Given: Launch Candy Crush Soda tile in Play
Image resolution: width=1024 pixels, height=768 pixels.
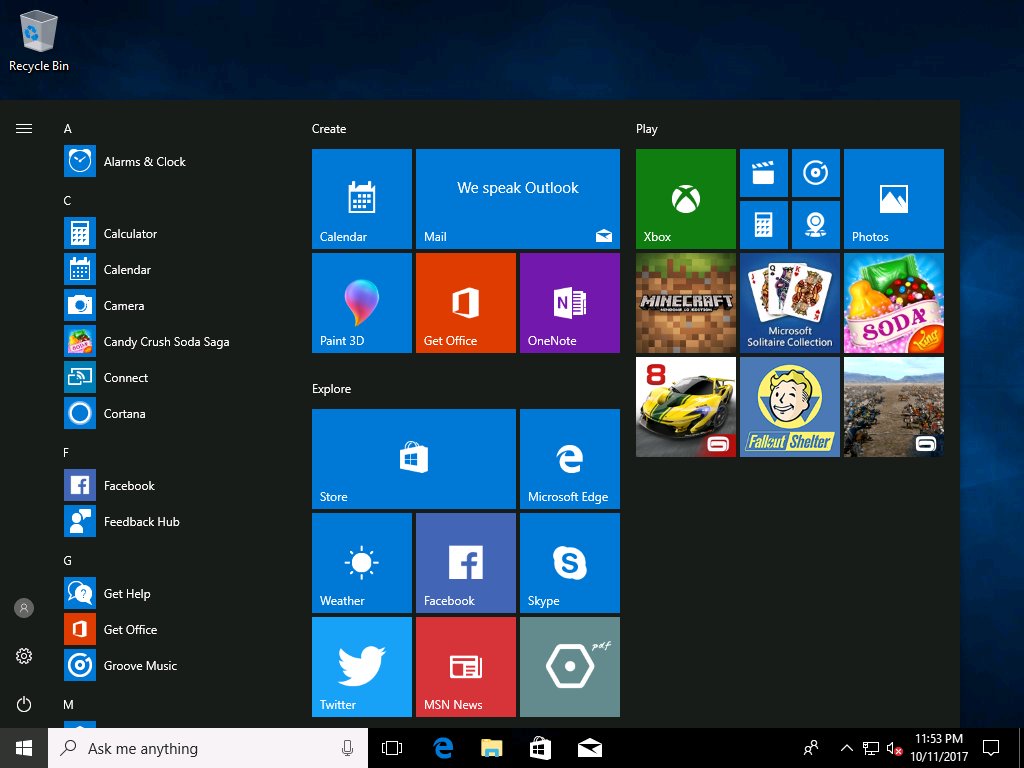Looking at the screenshot, I should 893,303.
